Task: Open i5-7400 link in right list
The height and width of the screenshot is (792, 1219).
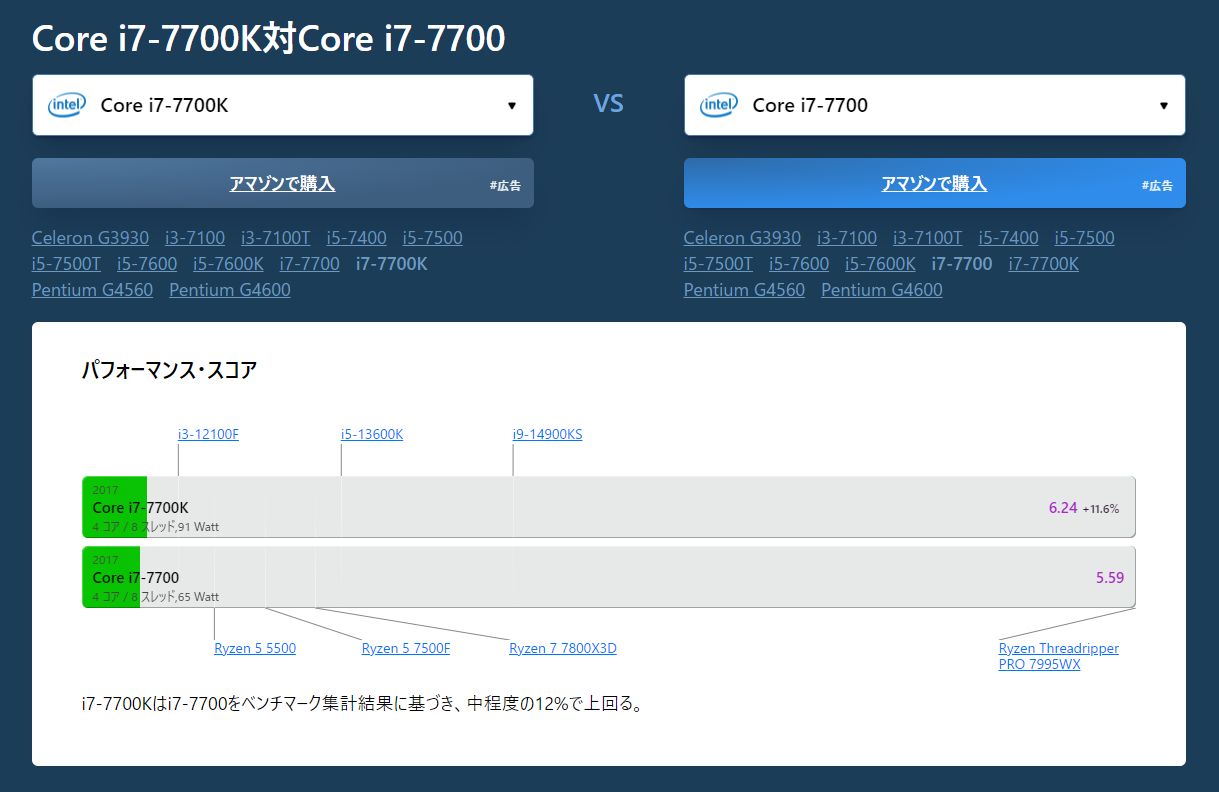Action: (x=1009, y=238)
